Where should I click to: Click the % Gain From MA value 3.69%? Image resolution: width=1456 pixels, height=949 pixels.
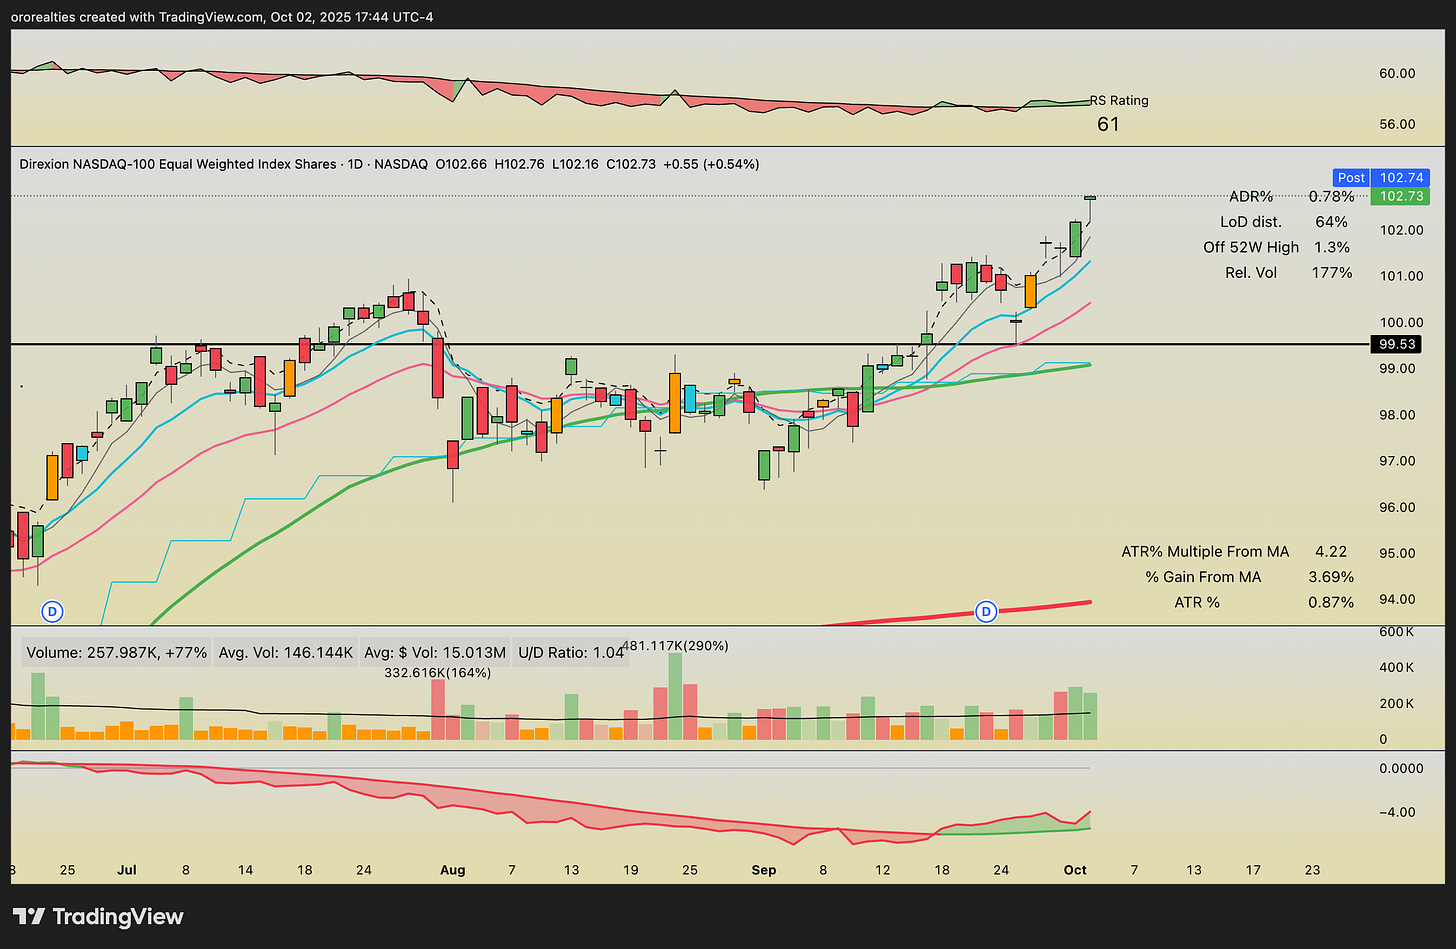pos(1331,577)
